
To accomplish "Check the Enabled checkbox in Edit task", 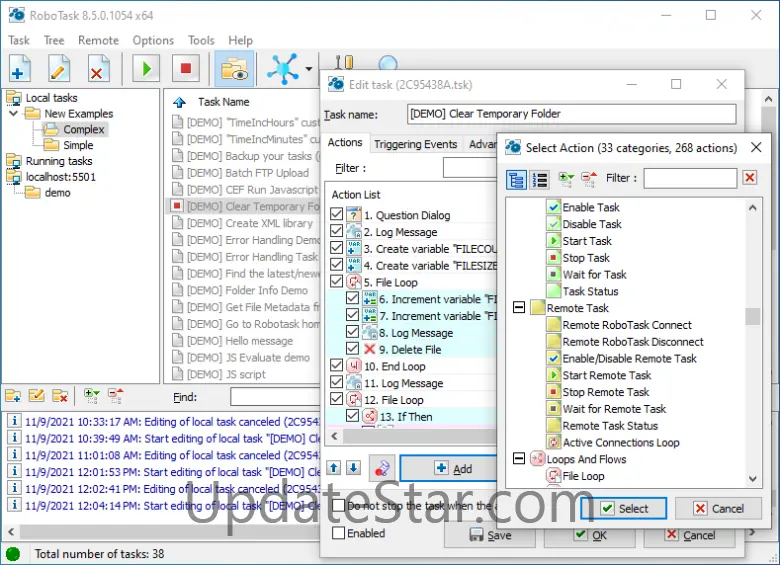I will coord(339,533).
